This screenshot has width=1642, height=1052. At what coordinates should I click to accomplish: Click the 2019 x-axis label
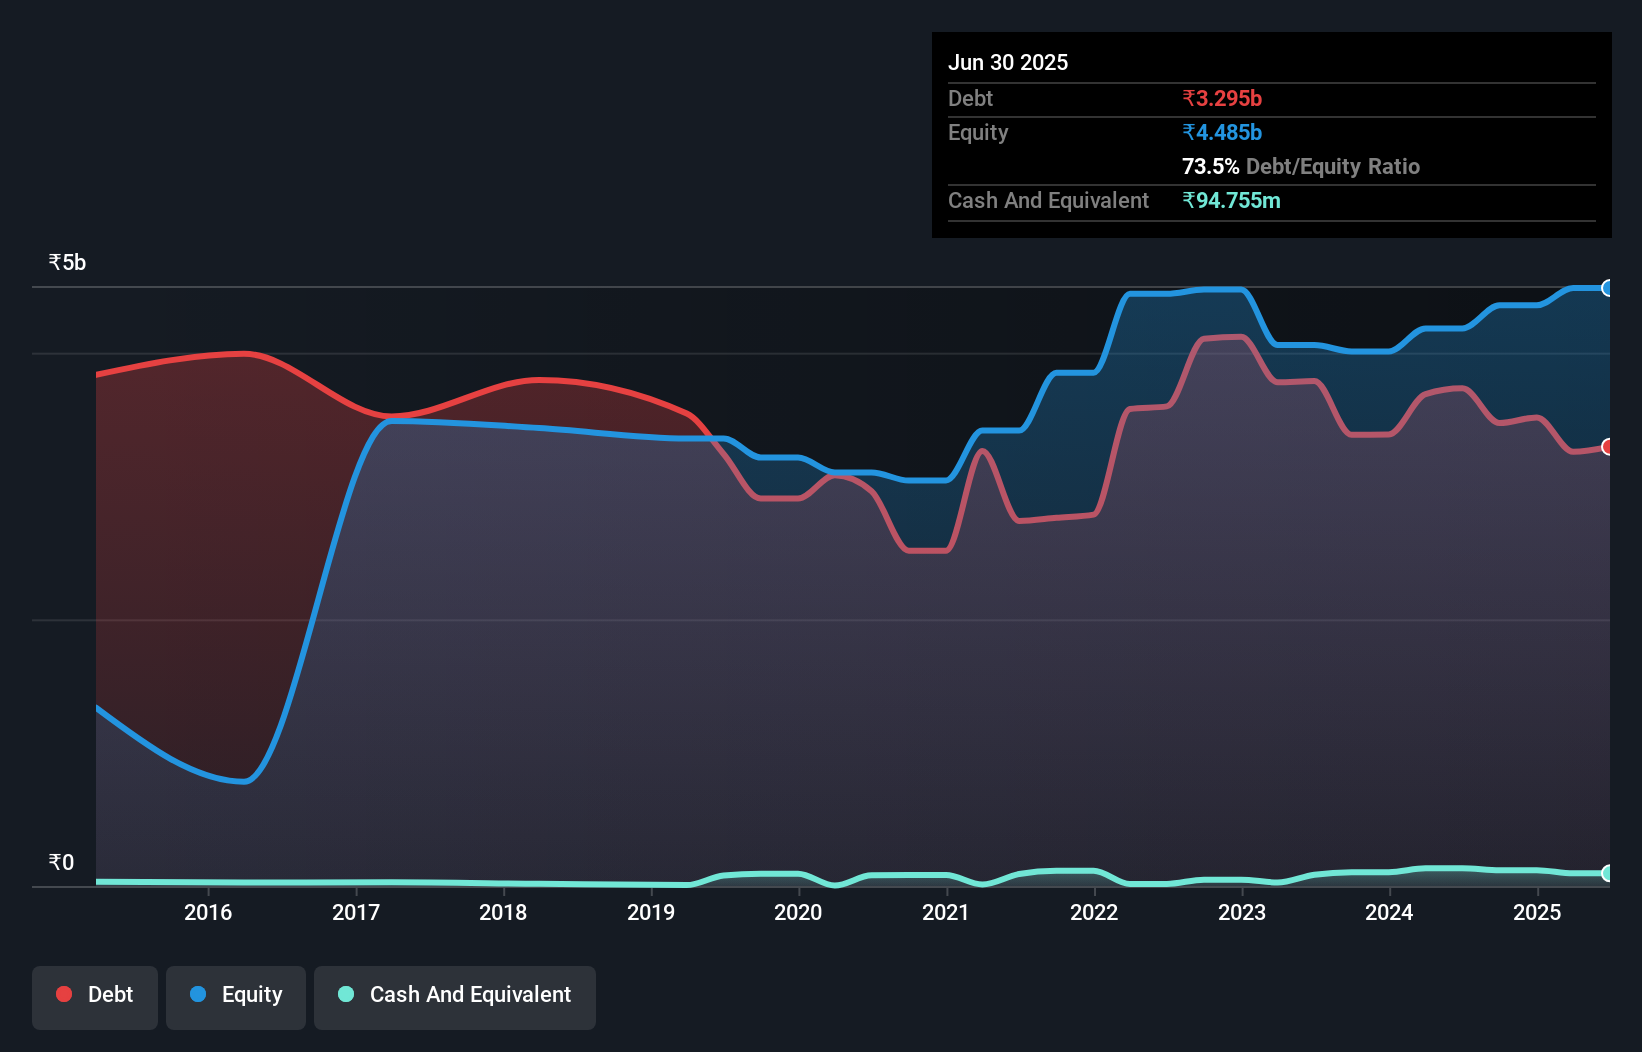pos(651,912)
